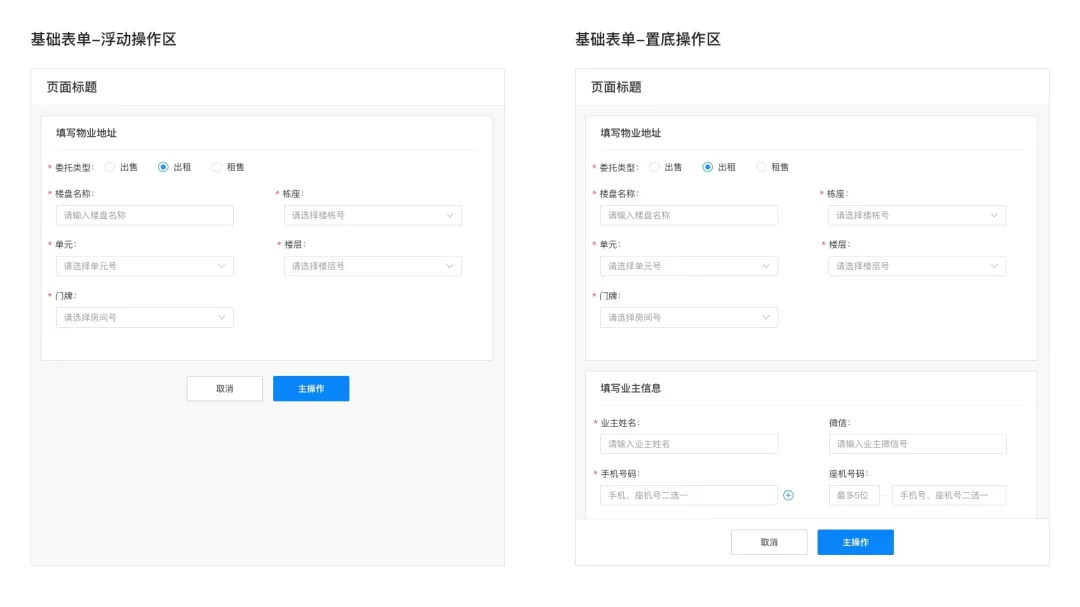The width and height of the screenshot is (1080, 607).
Task: Click the 微信 input field
Action: pos(917,444)
